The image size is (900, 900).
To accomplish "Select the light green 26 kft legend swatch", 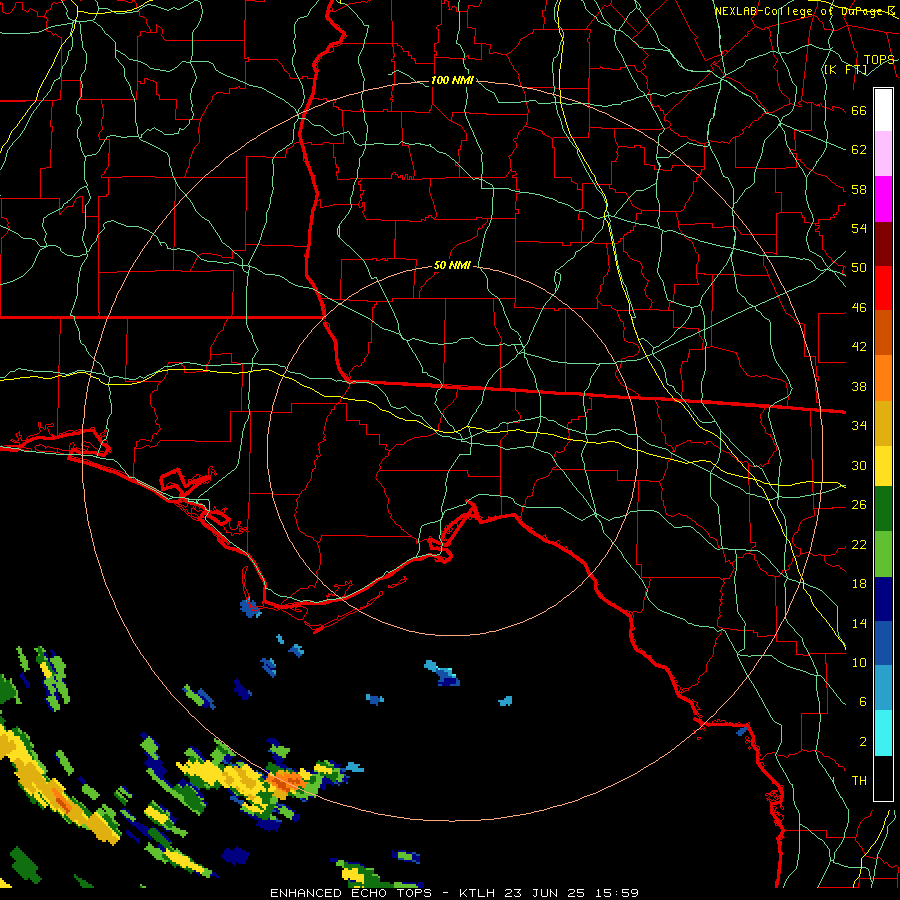I will click(x=883, y=554).
